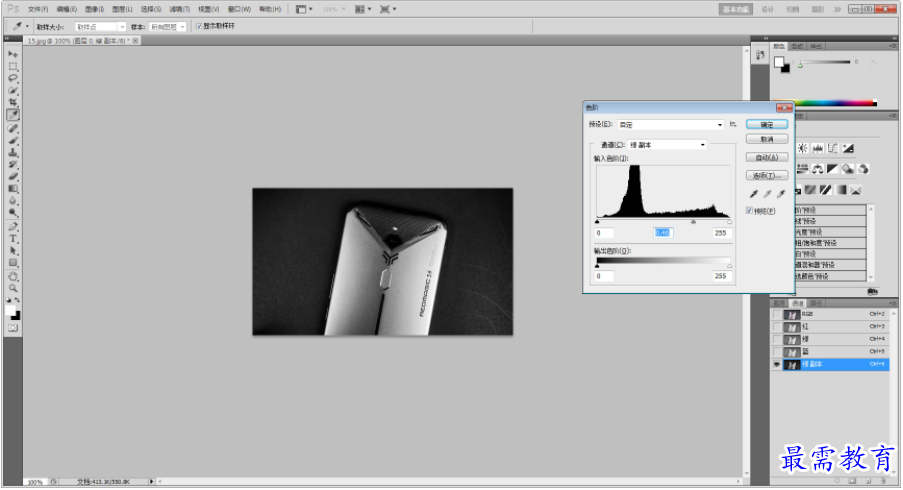This screenshot has height=490, width=903.
Task: Select the Dodge tool
Action: click(13, 212)
